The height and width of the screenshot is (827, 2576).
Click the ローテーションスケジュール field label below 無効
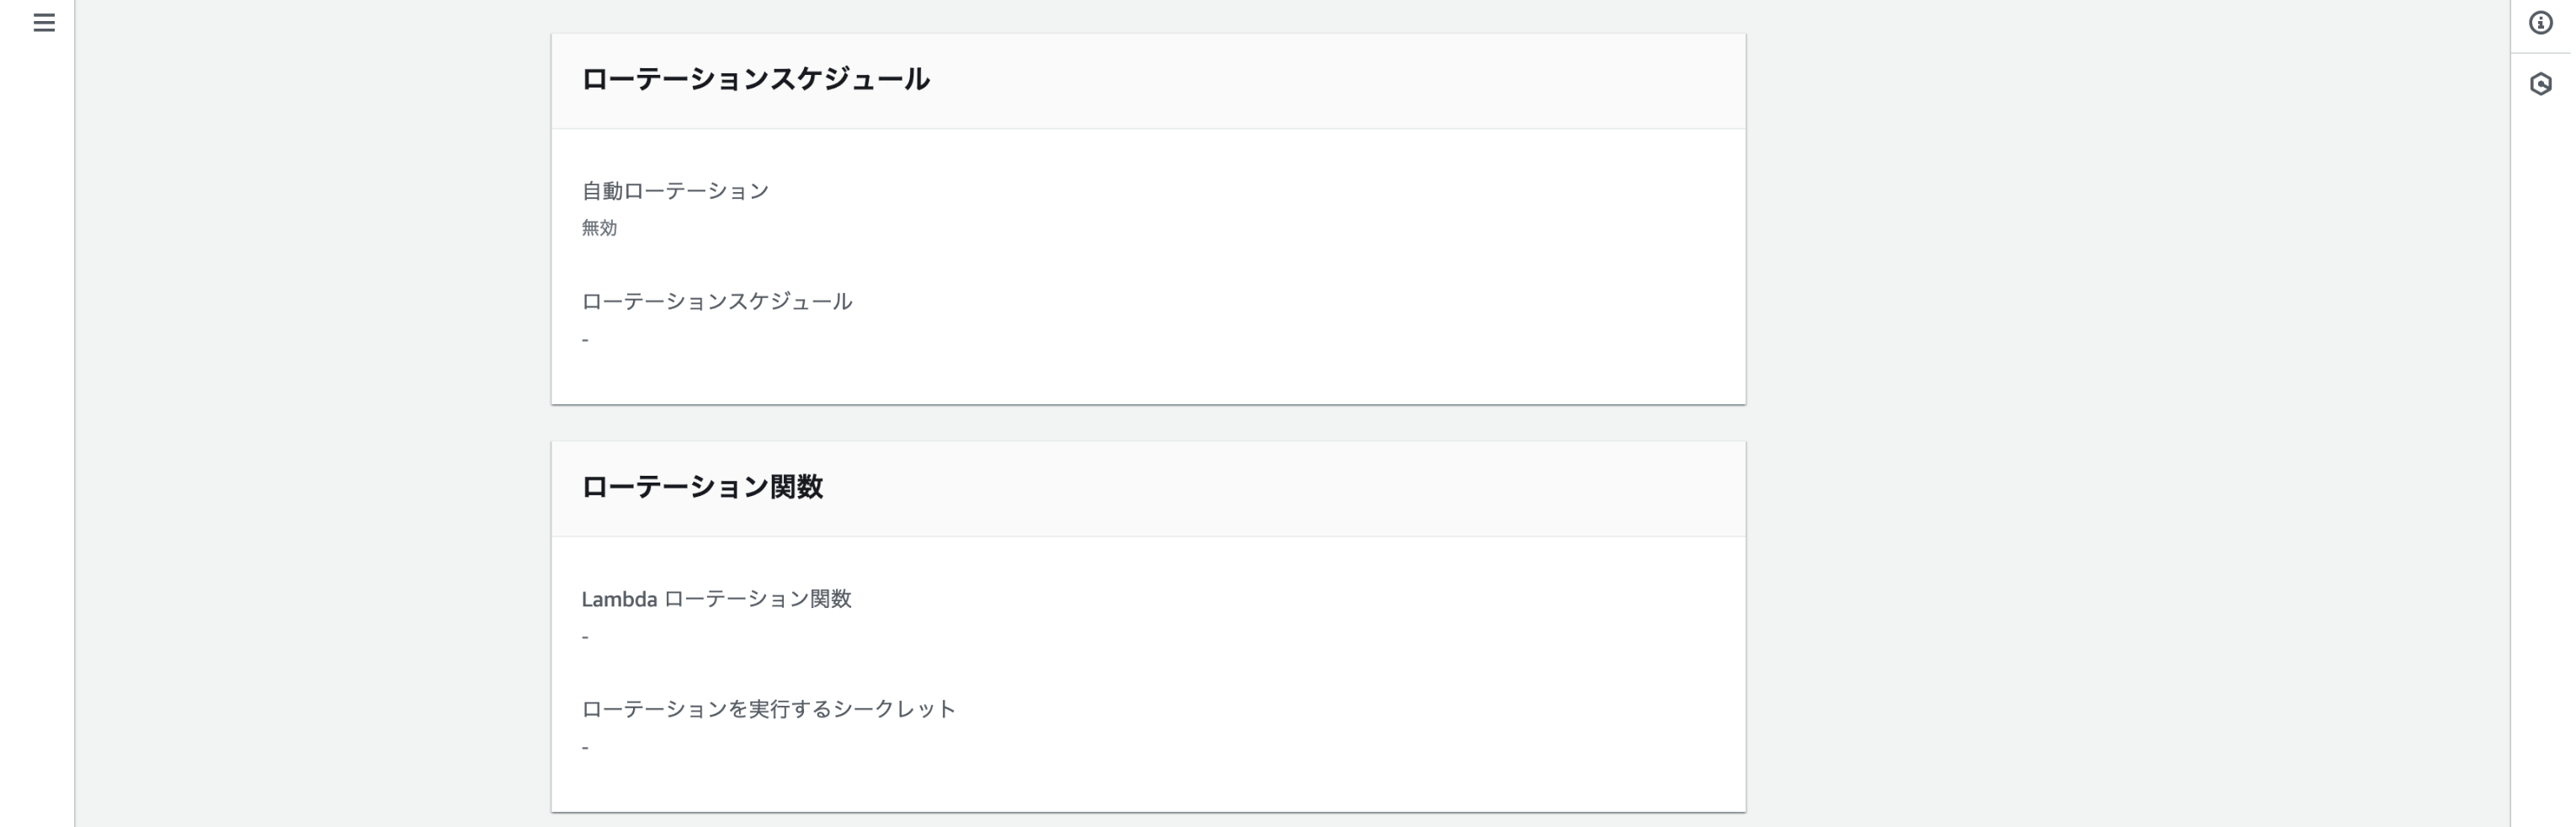click(x=716, y=302)
